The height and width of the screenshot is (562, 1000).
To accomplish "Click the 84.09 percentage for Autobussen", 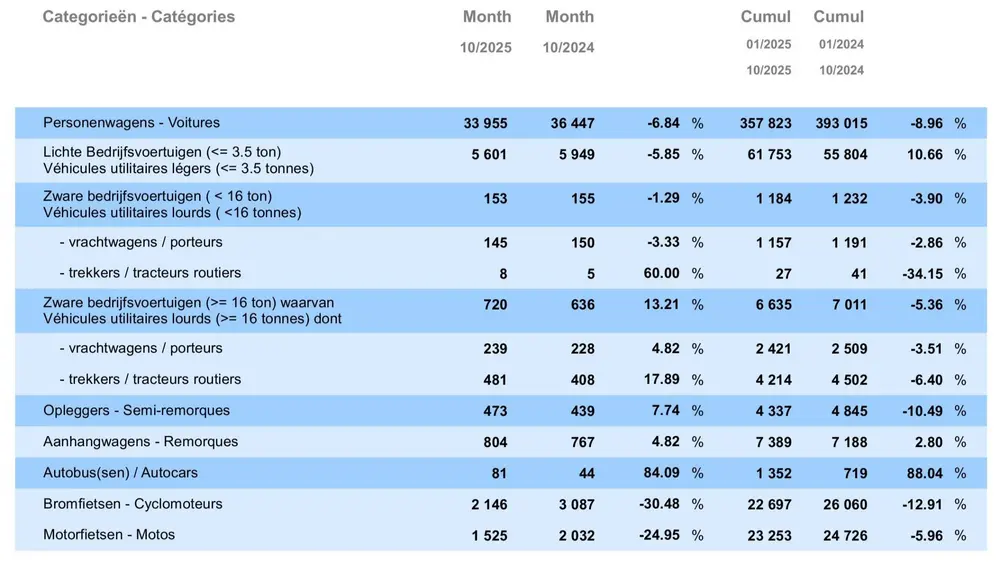I will click(x=660, y=473).
